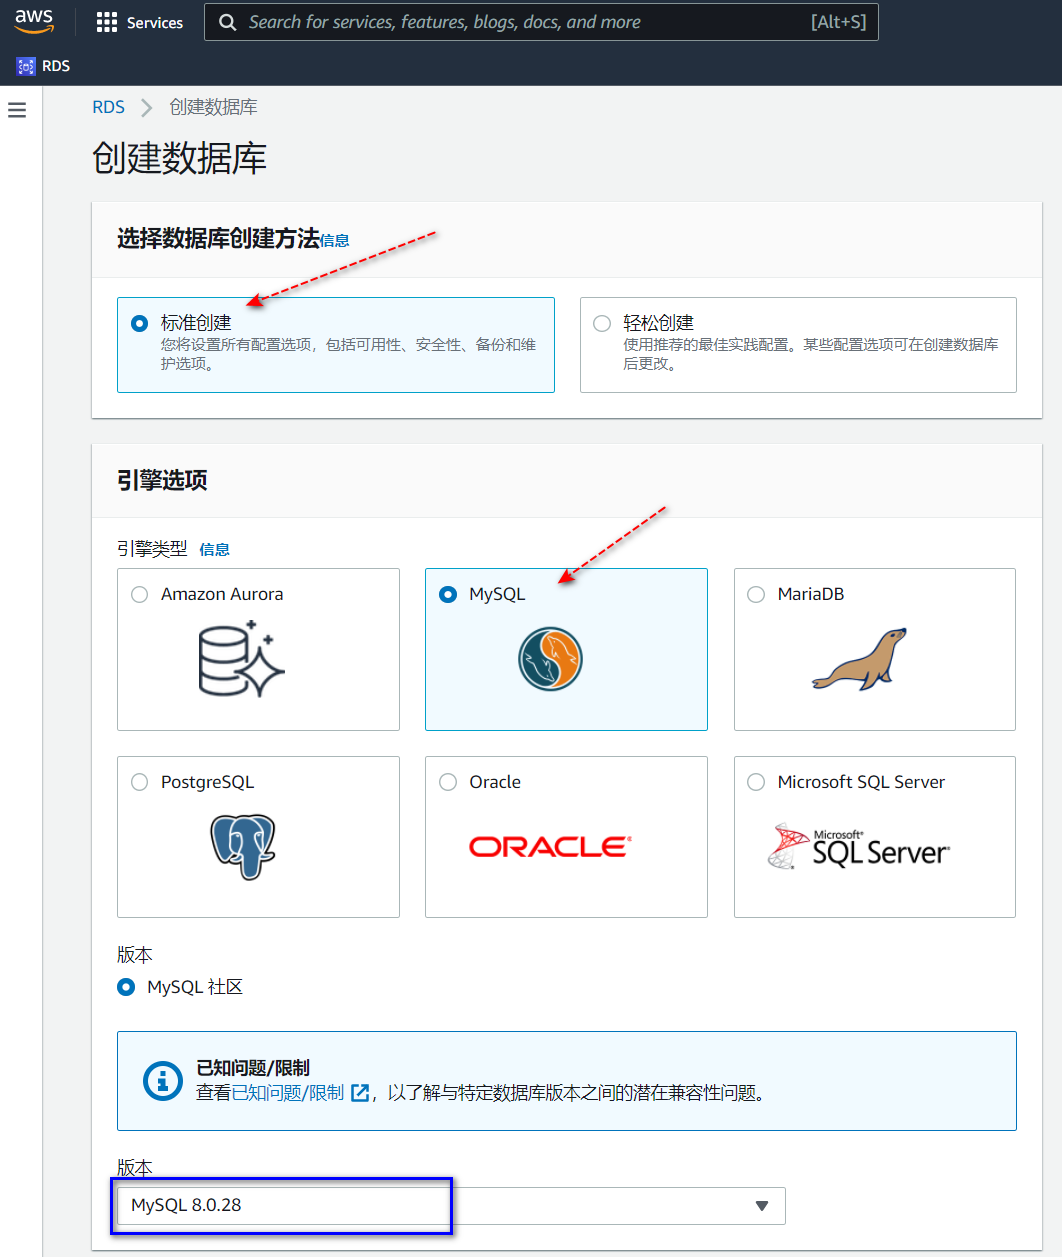1062x1257 pixels.
Task: Open the Services grid menu
Action: (x=106, y=22)
